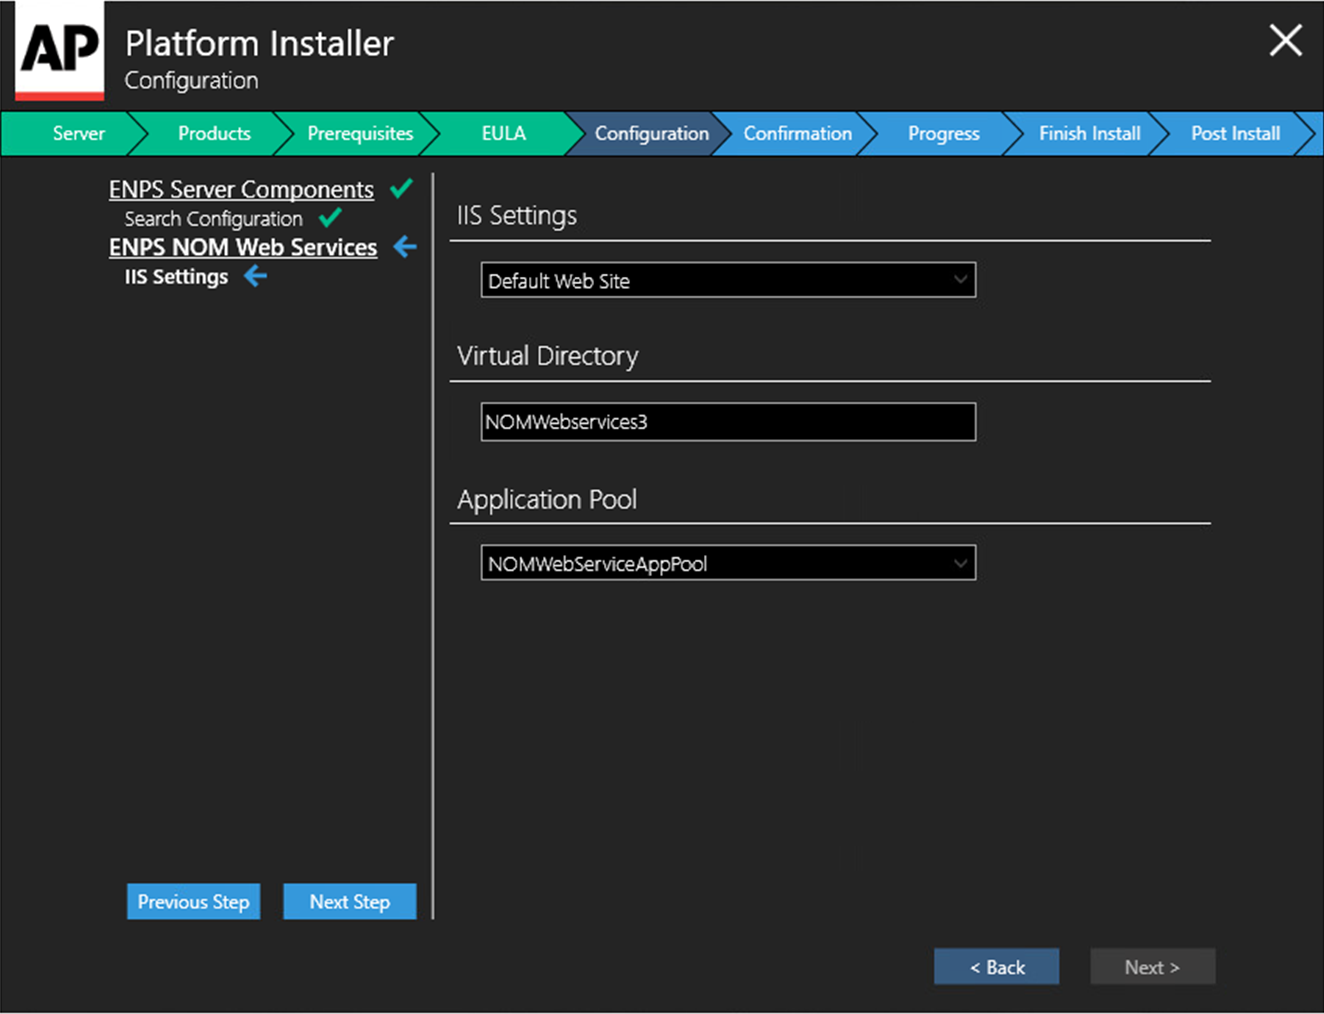Go to the Server step tab
The height and width of the screenshot is (1014, 1324).
tap(78, 133)
